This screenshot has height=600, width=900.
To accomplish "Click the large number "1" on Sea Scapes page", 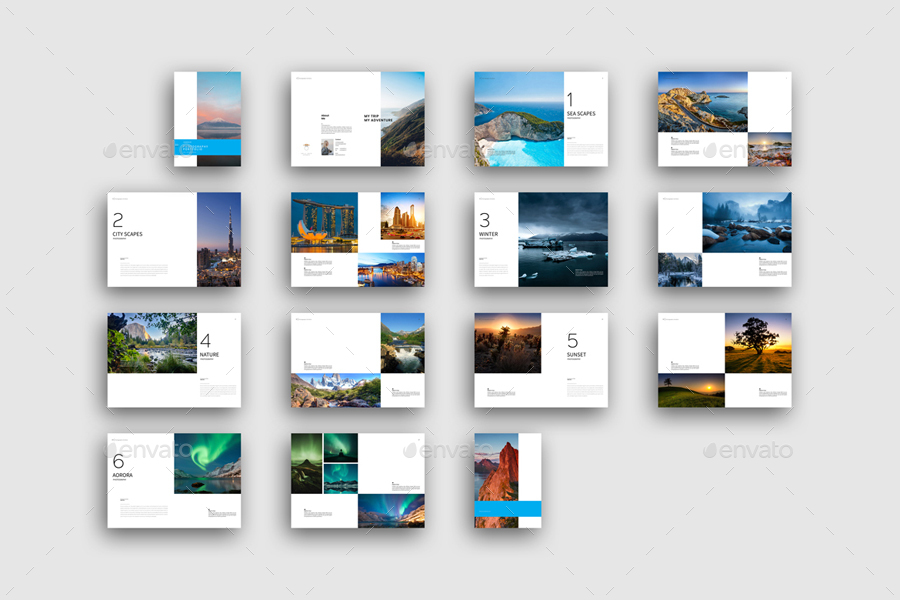I will tap(570, 98).
